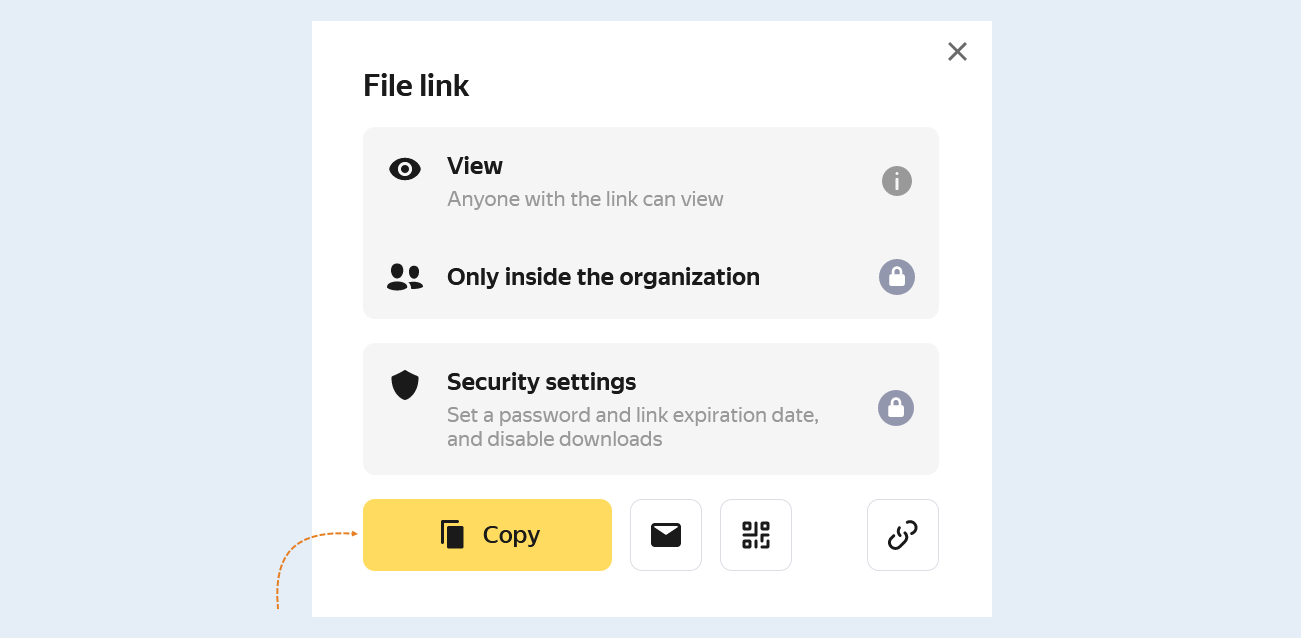Click the password and expiration description text
Image resolution: width=1301 pixels, height=638 pixels.
pyautogui.click(x=633, y=427)
